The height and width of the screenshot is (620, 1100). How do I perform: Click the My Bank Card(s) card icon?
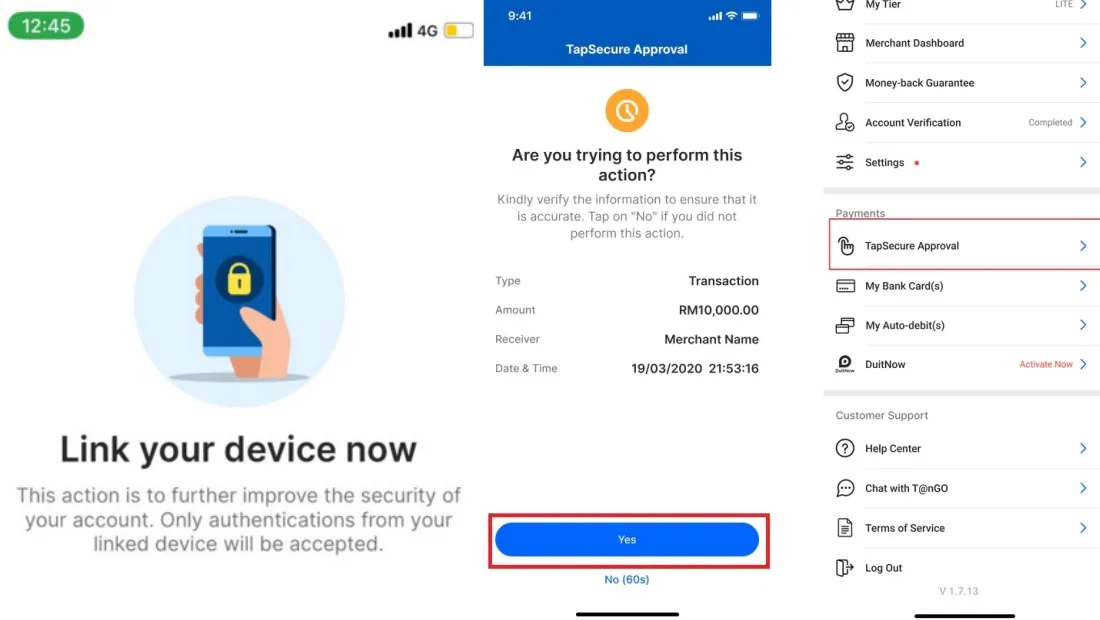pyautogui.click(x=845, y=286)
